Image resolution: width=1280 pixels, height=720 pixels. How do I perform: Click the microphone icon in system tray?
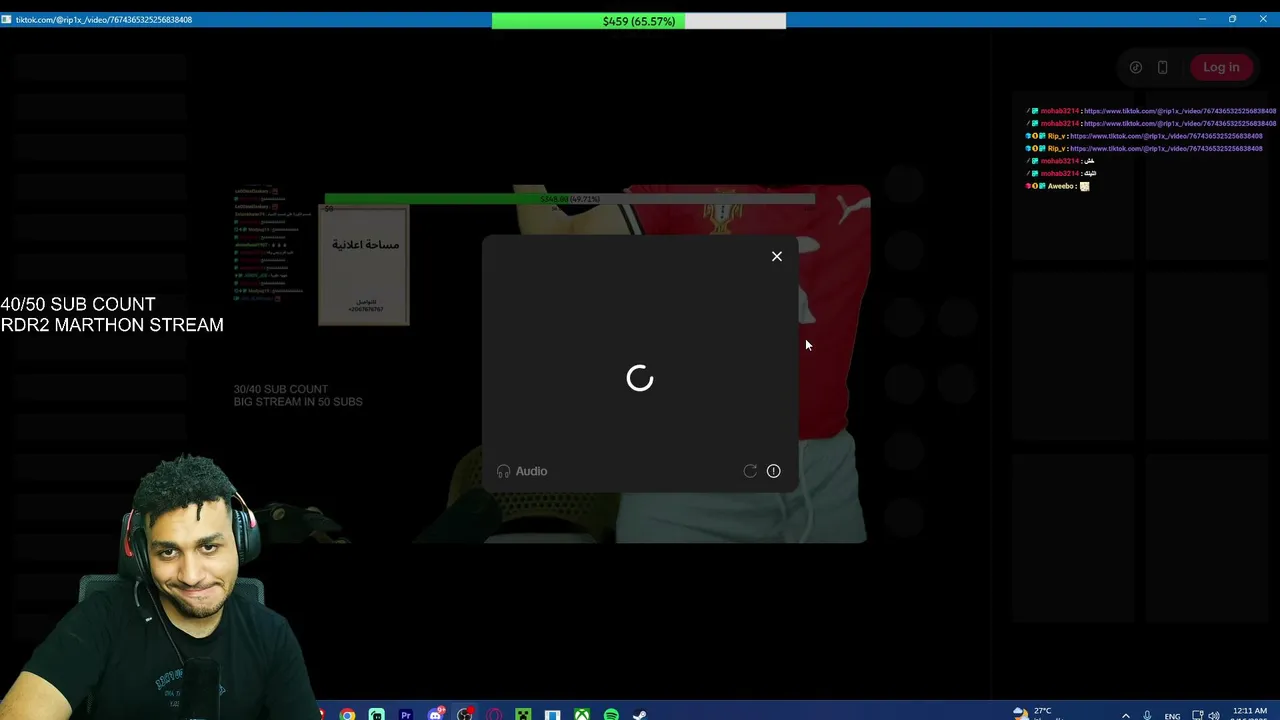tap(1147, 715)
